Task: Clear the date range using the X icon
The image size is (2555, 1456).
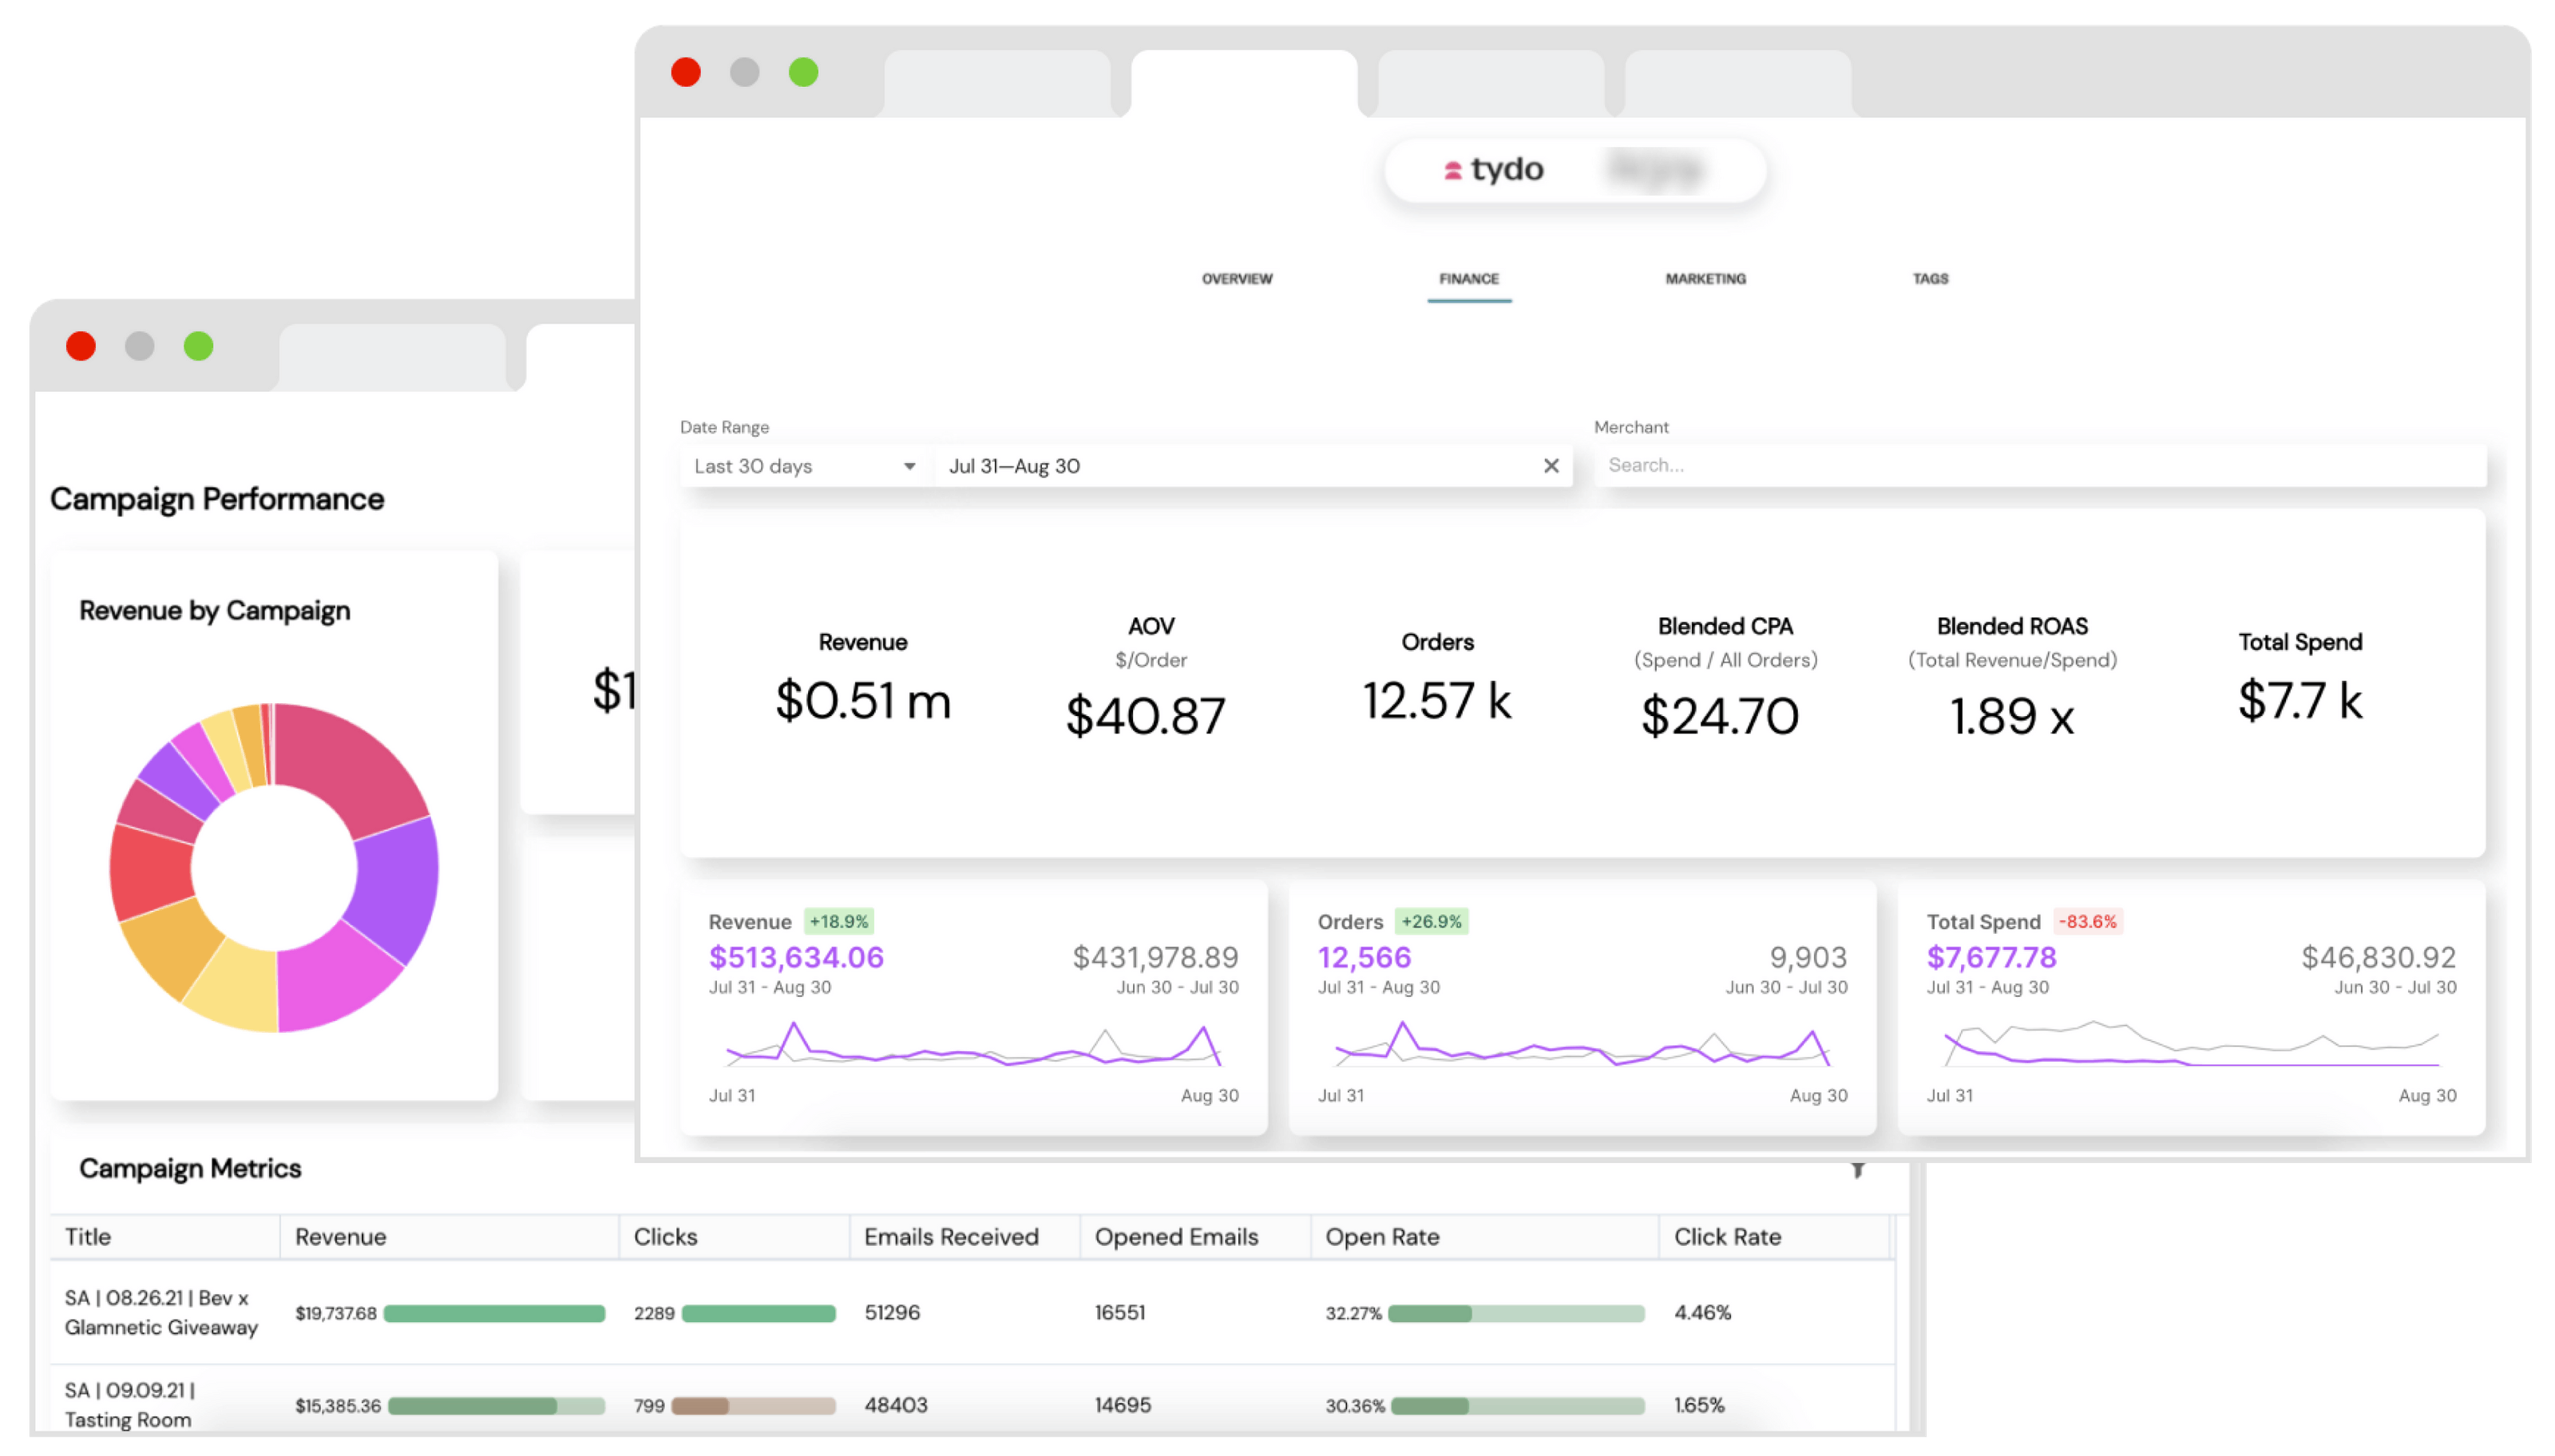Action: pyautogui.click(x=1551, y=465)
